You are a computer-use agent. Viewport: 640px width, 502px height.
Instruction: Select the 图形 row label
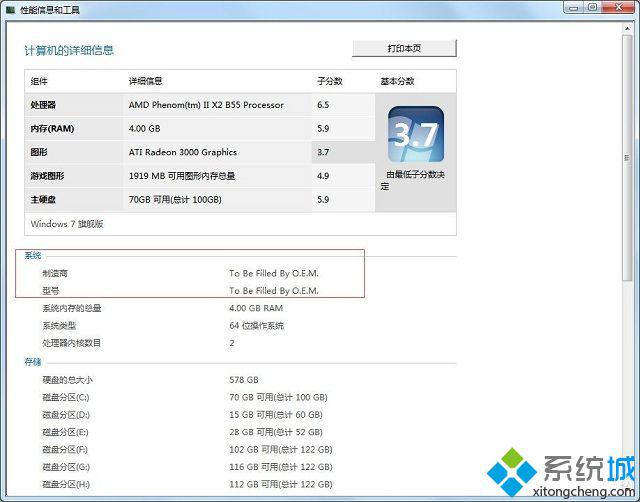pyautogui.click(x=39, y=152)
